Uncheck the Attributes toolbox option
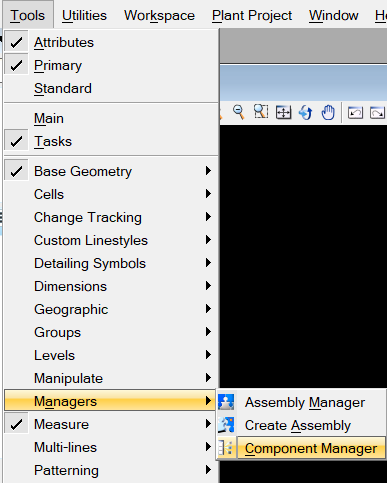Screen dimensions: 387x483 pyautogui.click(x=111, y=42)
